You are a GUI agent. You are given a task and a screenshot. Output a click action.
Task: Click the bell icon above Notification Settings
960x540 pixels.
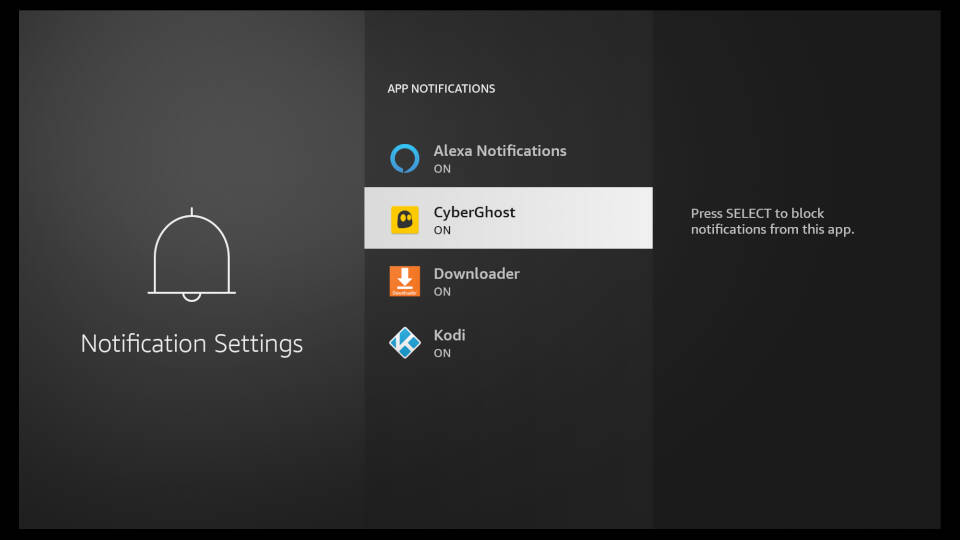(x=192, y=254)
